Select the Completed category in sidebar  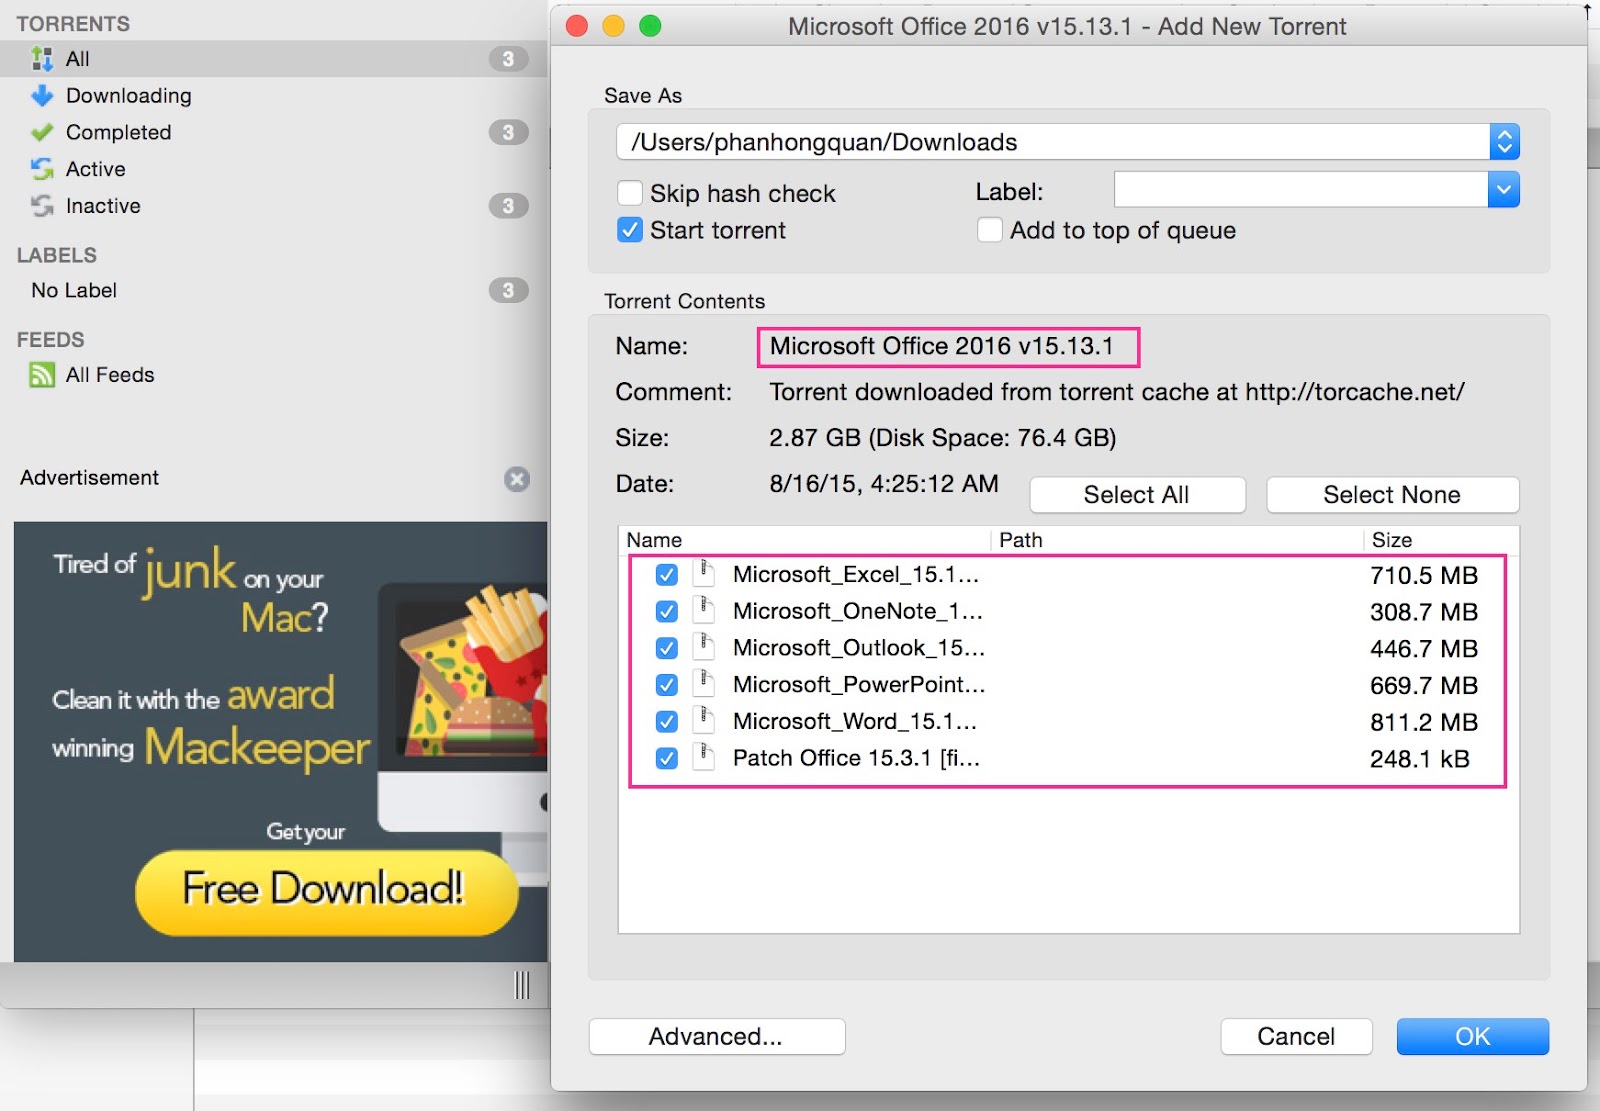coord(274,132)
